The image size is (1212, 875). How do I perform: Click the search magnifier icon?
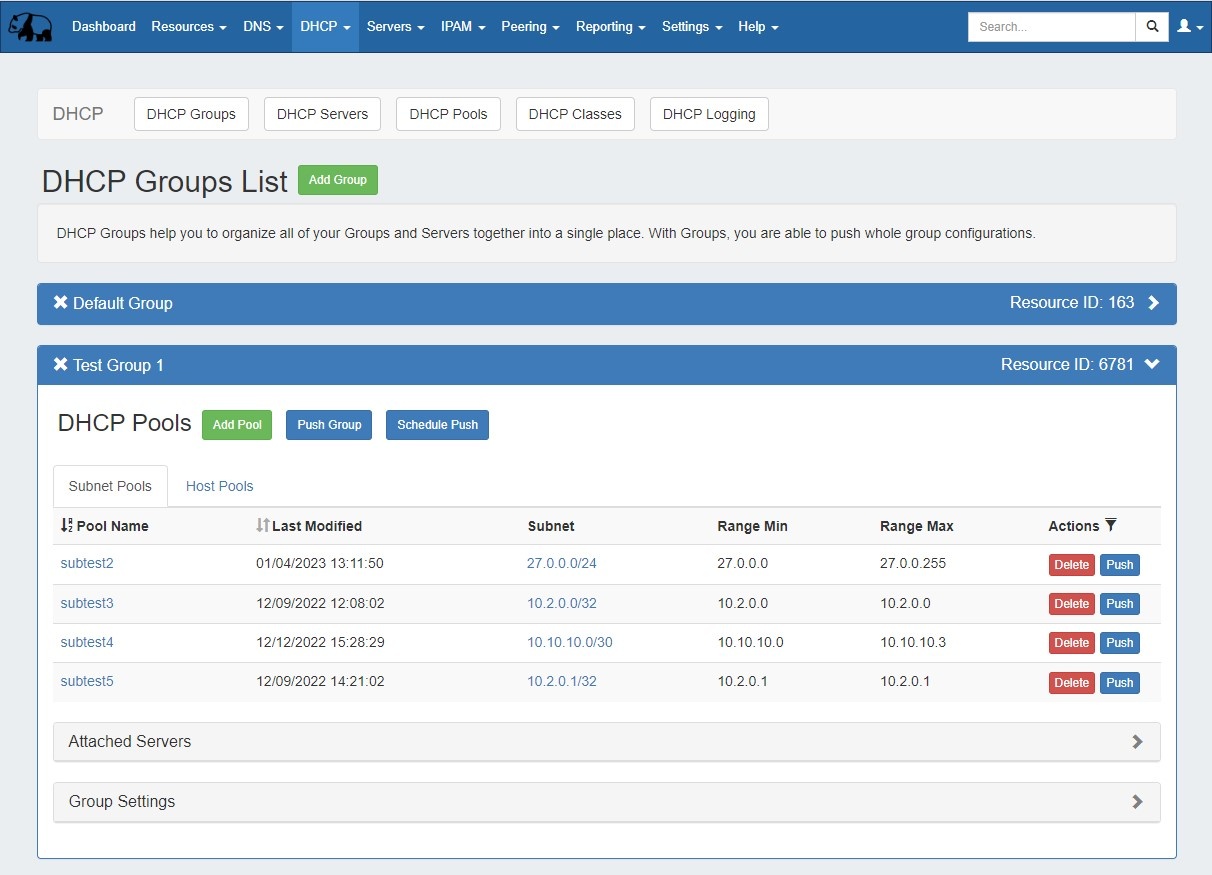(x=1152, y=27)
